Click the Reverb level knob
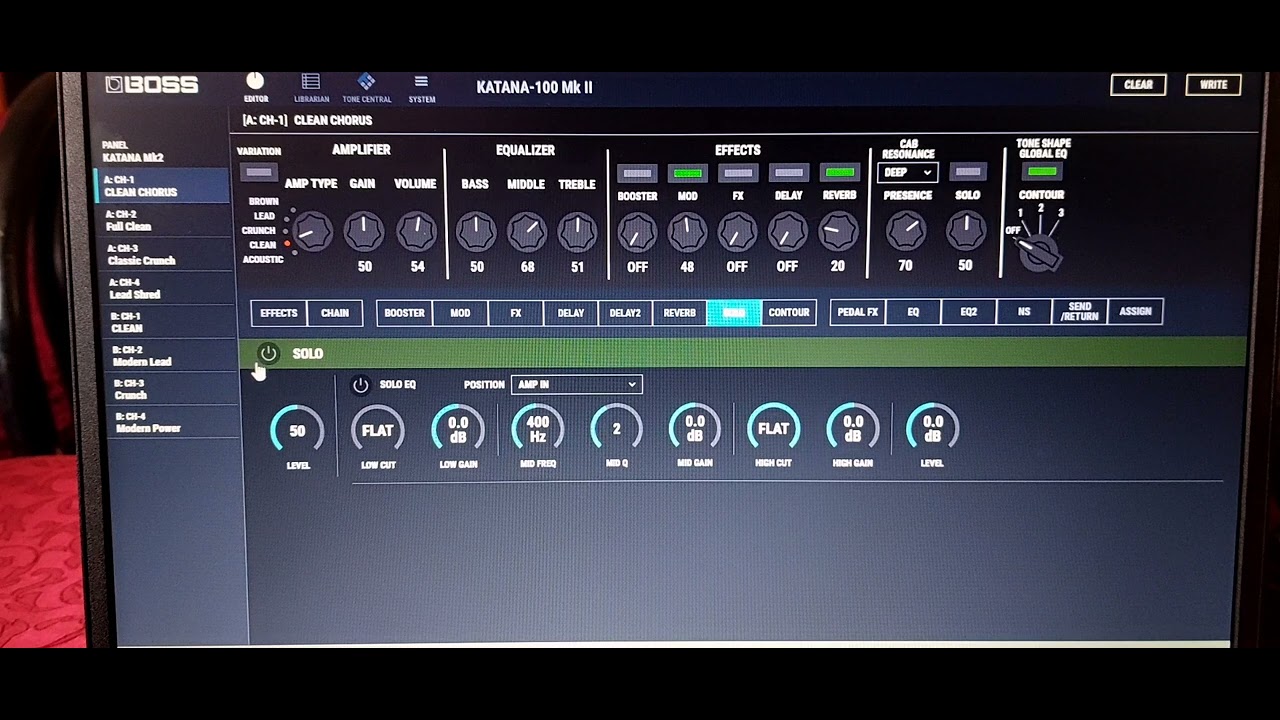 [x=837, y=233]
